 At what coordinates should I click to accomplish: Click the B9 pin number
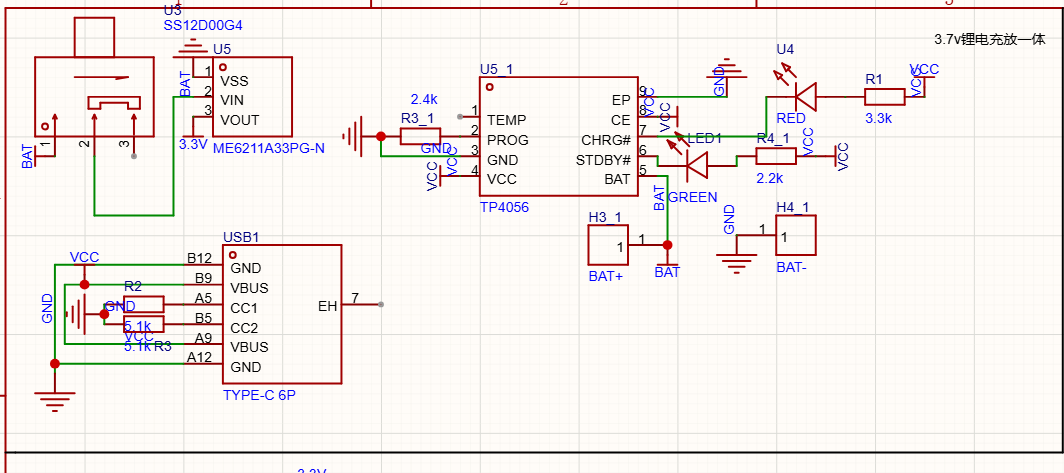(203, 278)
